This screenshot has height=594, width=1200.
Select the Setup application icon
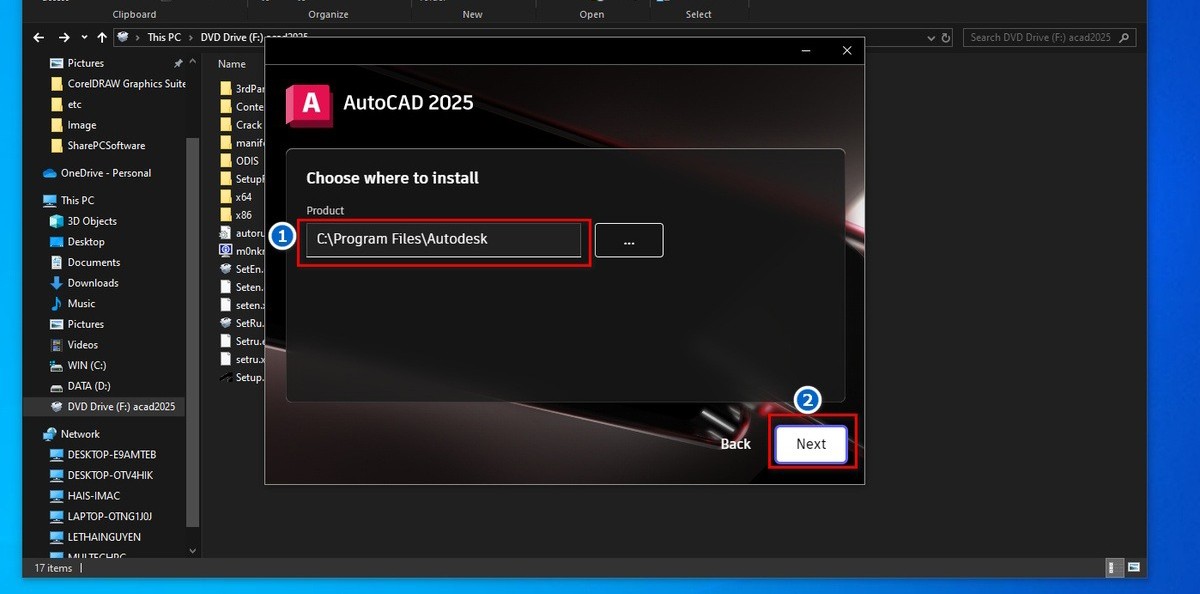pyautogui.click(x=226, y=377)
